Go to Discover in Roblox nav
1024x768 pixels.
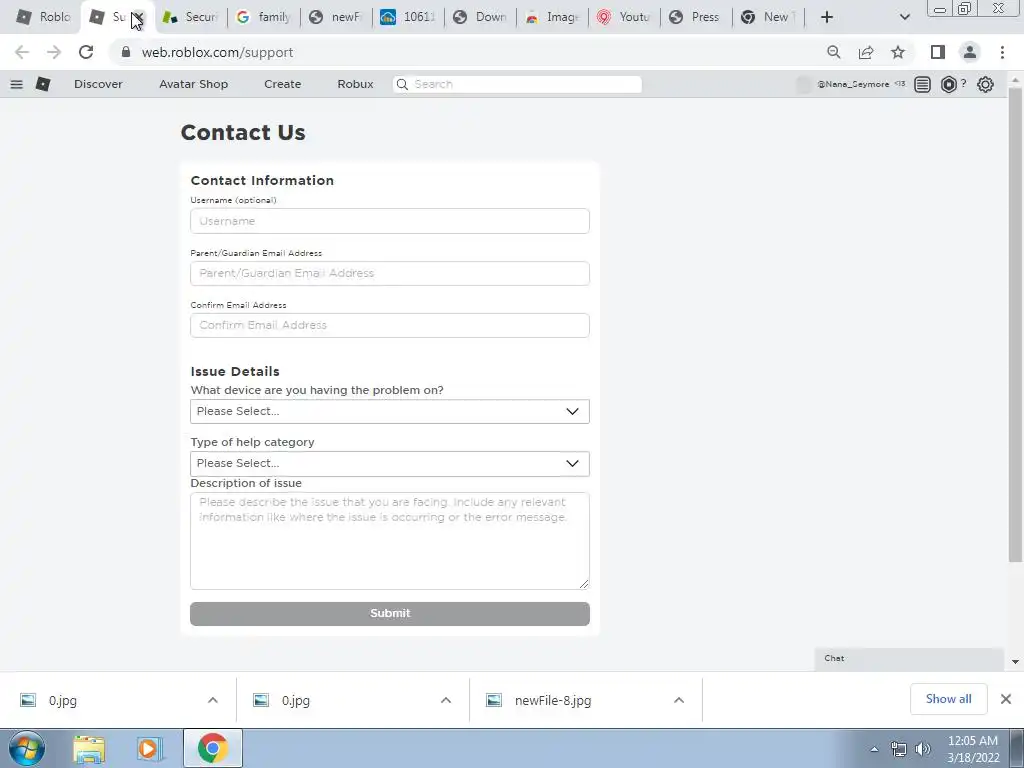[x=98, y=84]
